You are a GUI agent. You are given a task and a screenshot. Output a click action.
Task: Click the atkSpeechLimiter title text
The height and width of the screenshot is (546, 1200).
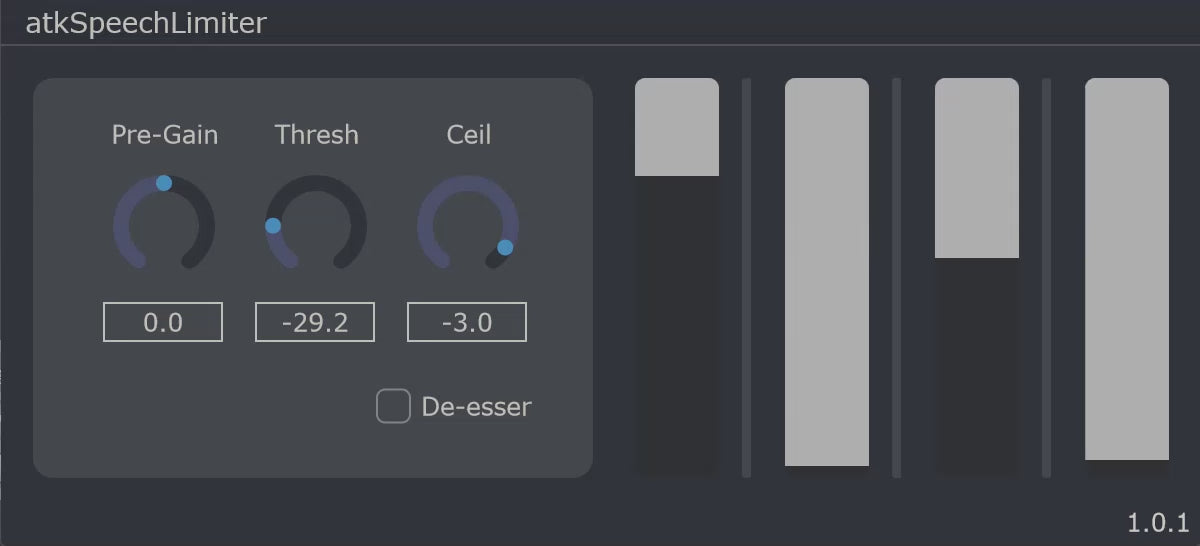pyautogui.click(x=146, y=22)
